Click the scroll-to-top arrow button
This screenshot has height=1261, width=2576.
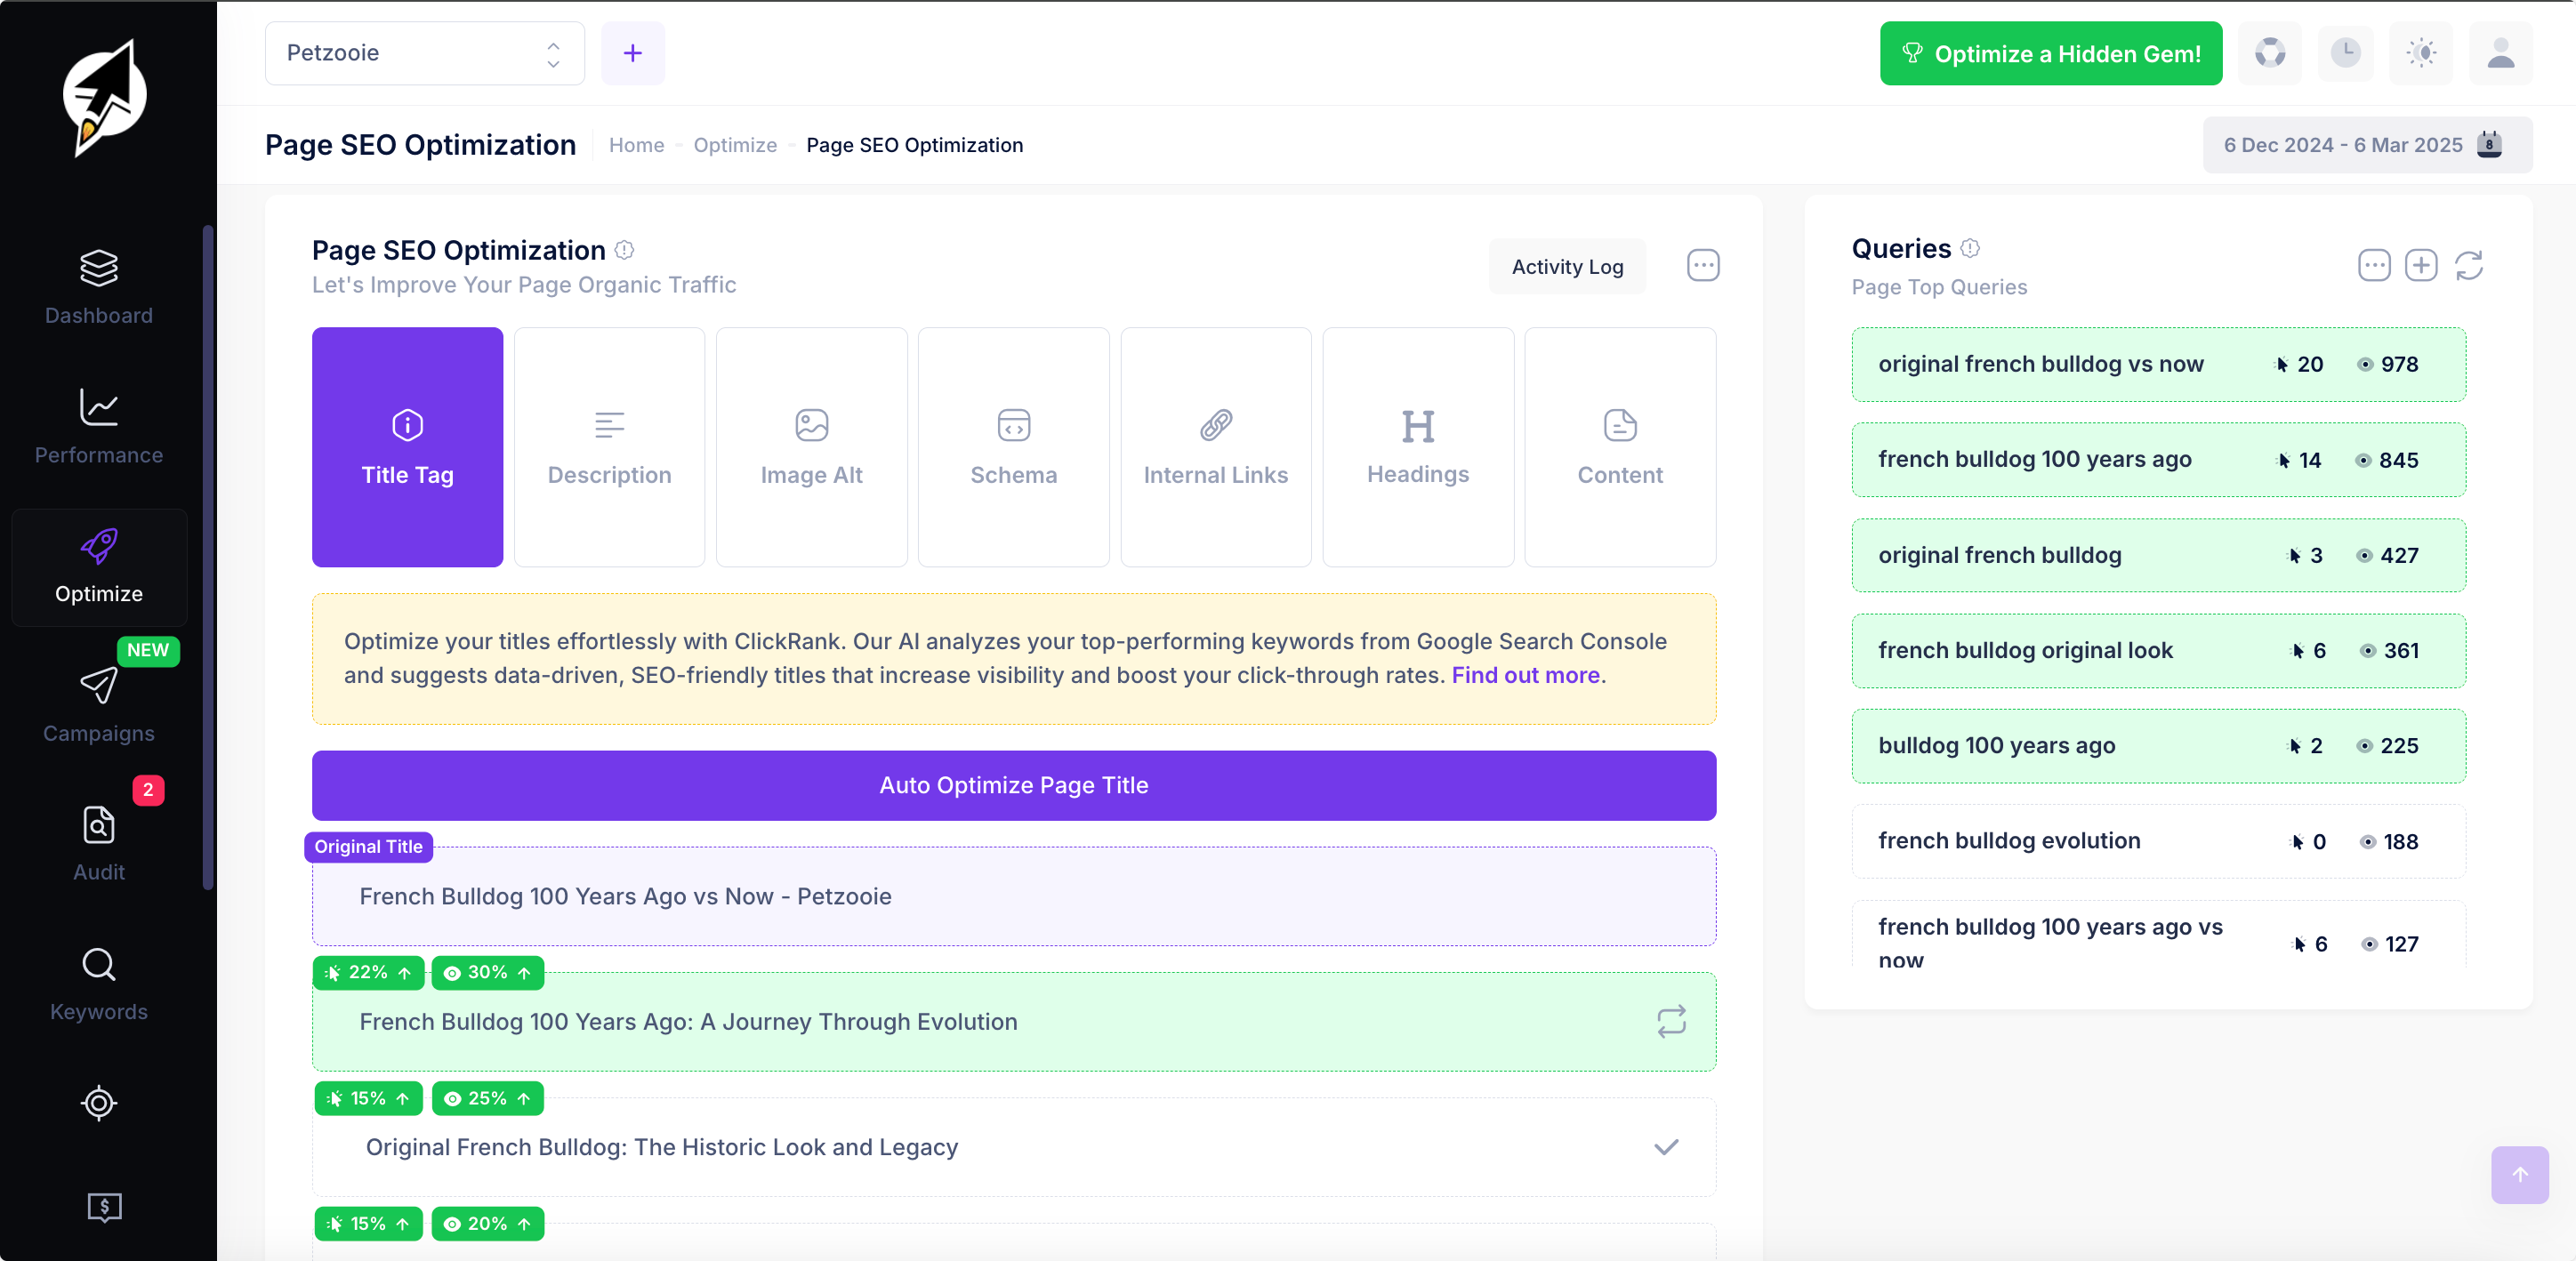(x=2520, y=1175)
